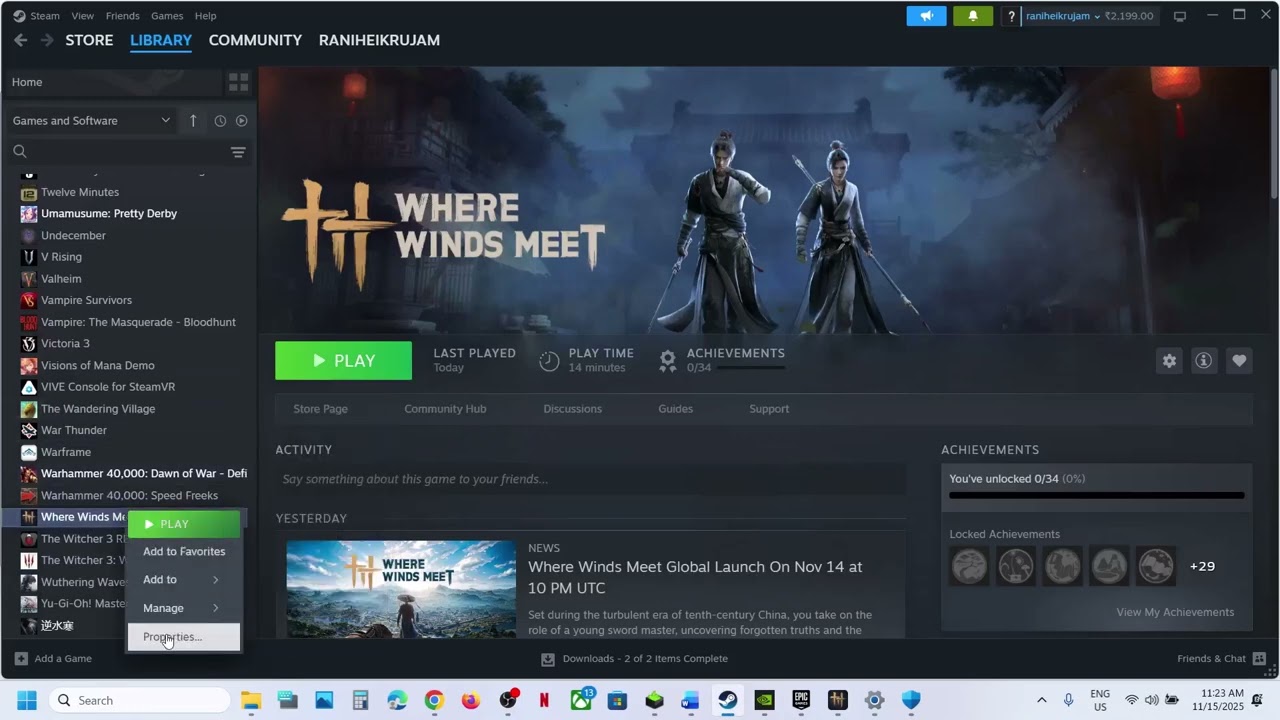Image resolution: width=1280 pixels, height=720 pixels.
Task: Favorite the game with heart icon
Action: click(1239, 361)
